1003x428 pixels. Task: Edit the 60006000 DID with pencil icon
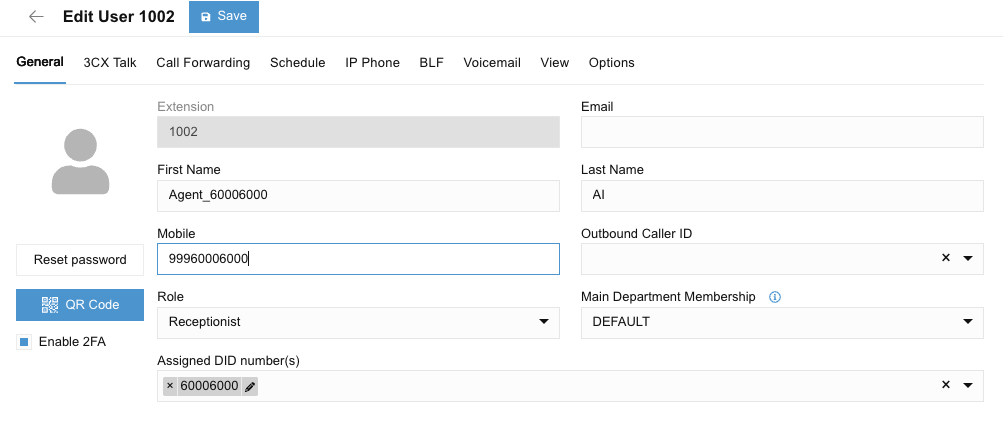point(250,386)
